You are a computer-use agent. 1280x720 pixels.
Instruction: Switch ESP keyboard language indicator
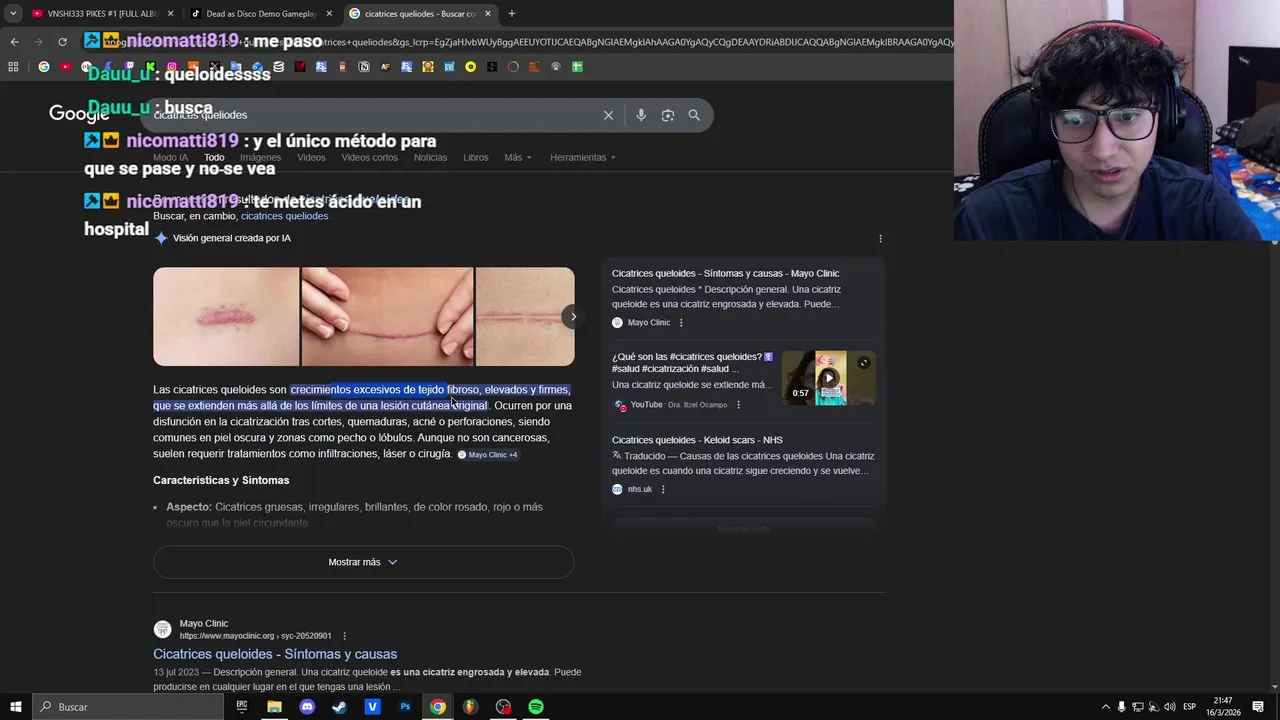point(1192,707)
